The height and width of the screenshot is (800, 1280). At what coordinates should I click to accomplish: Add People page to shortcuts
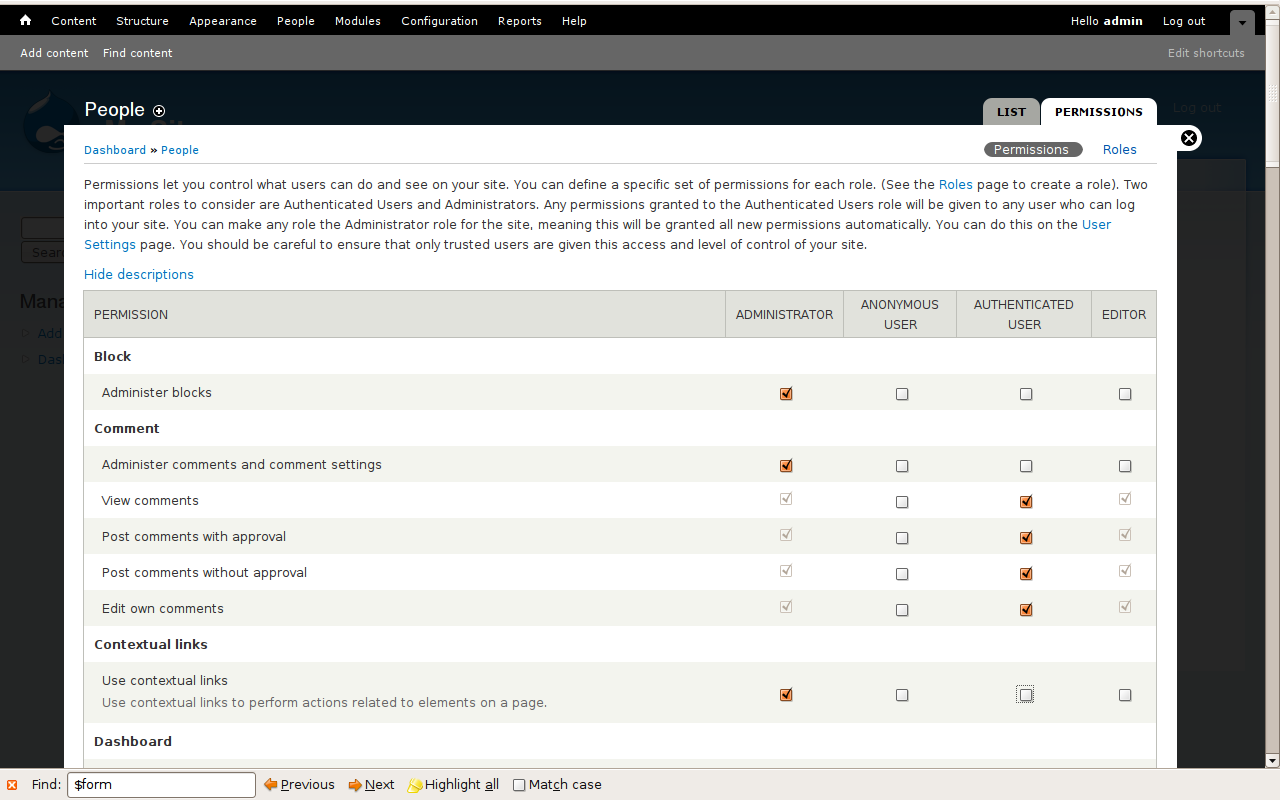[159, 111]
